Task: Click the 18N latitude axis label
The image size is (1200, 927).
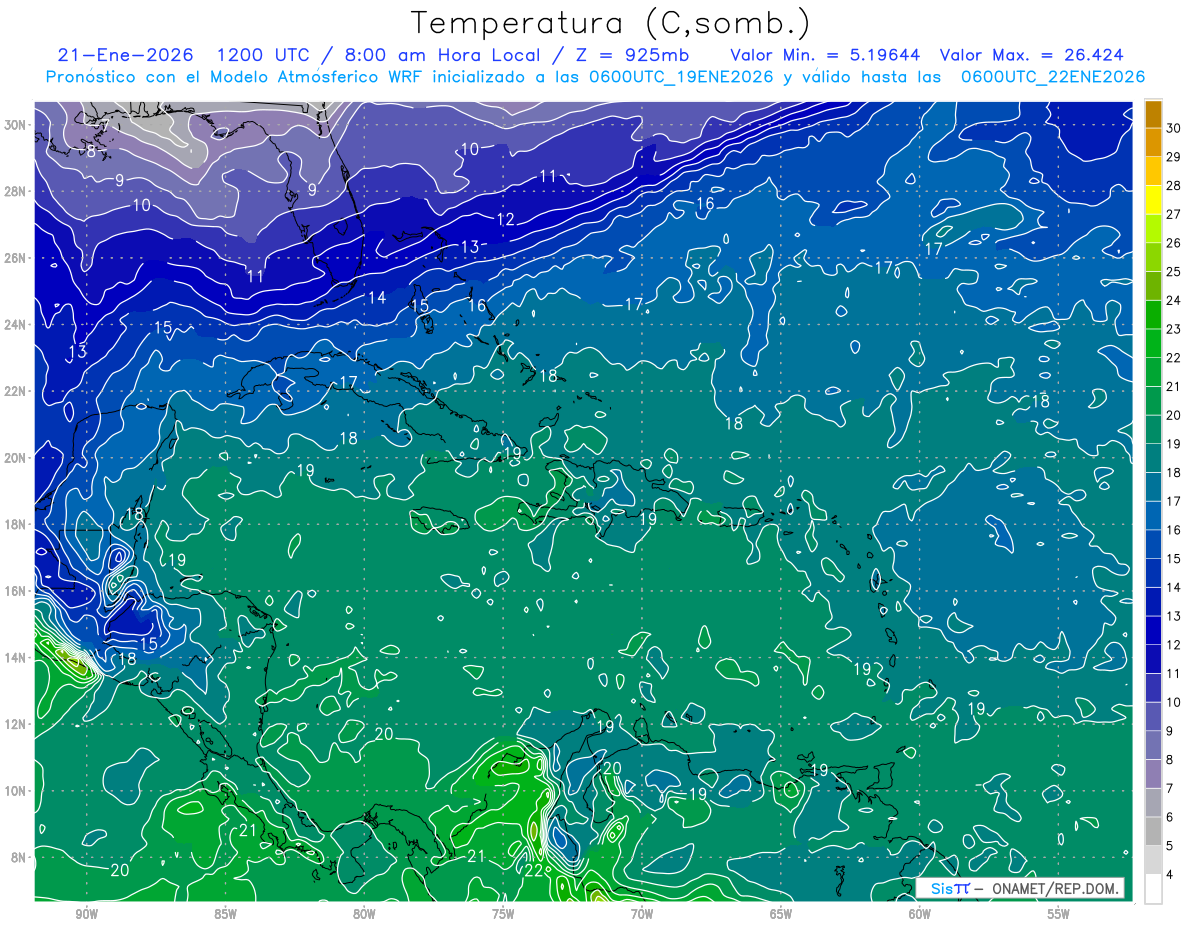Action: [x=17, y=524]
